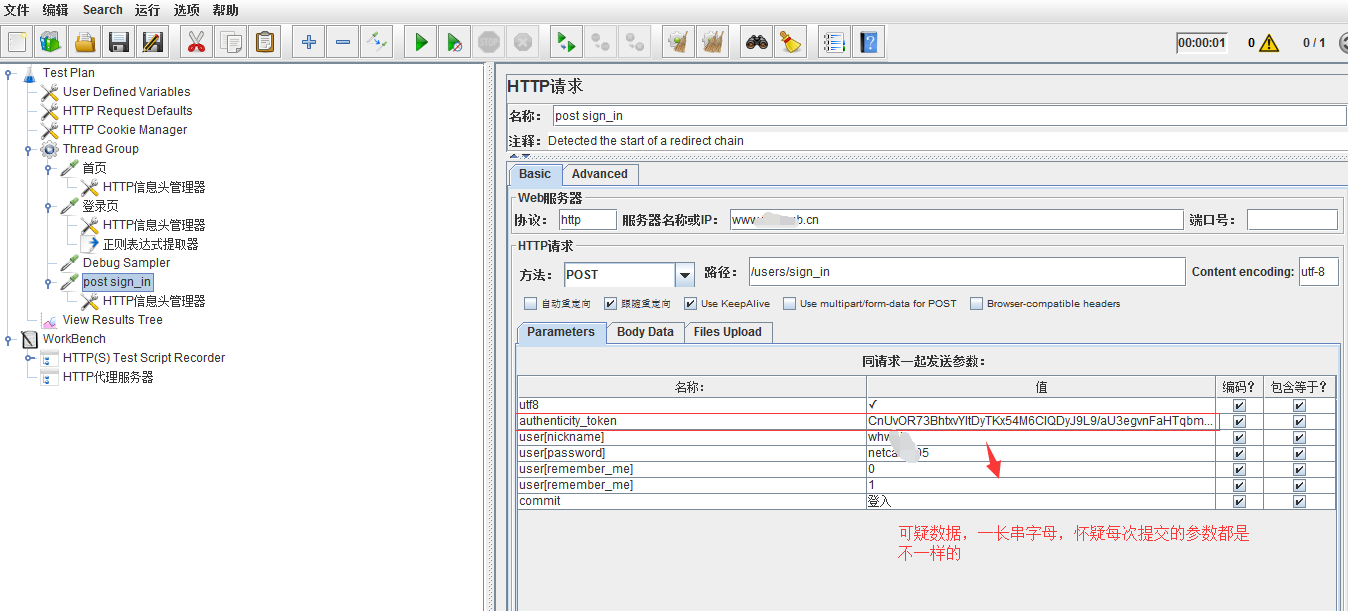Click the Clear results broom-gear icon
This screenshot has width=1348, height=611.
[679, 42]
